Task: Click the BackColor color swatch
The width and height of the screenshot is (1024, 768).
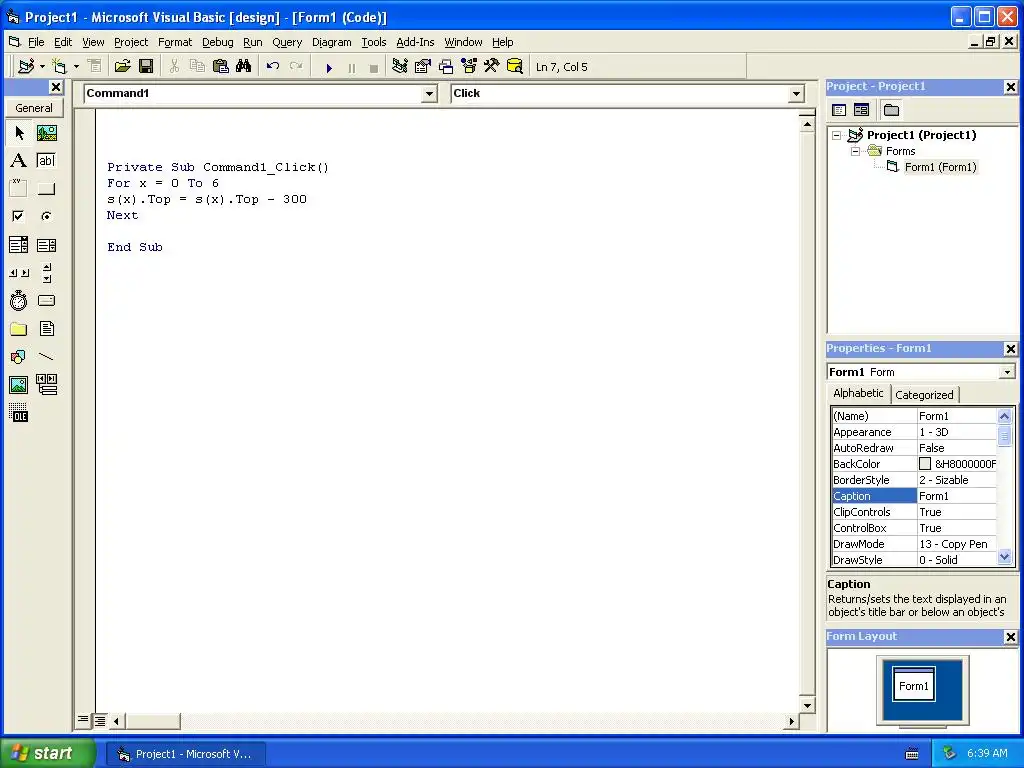Action: click(x=925, y=464)
